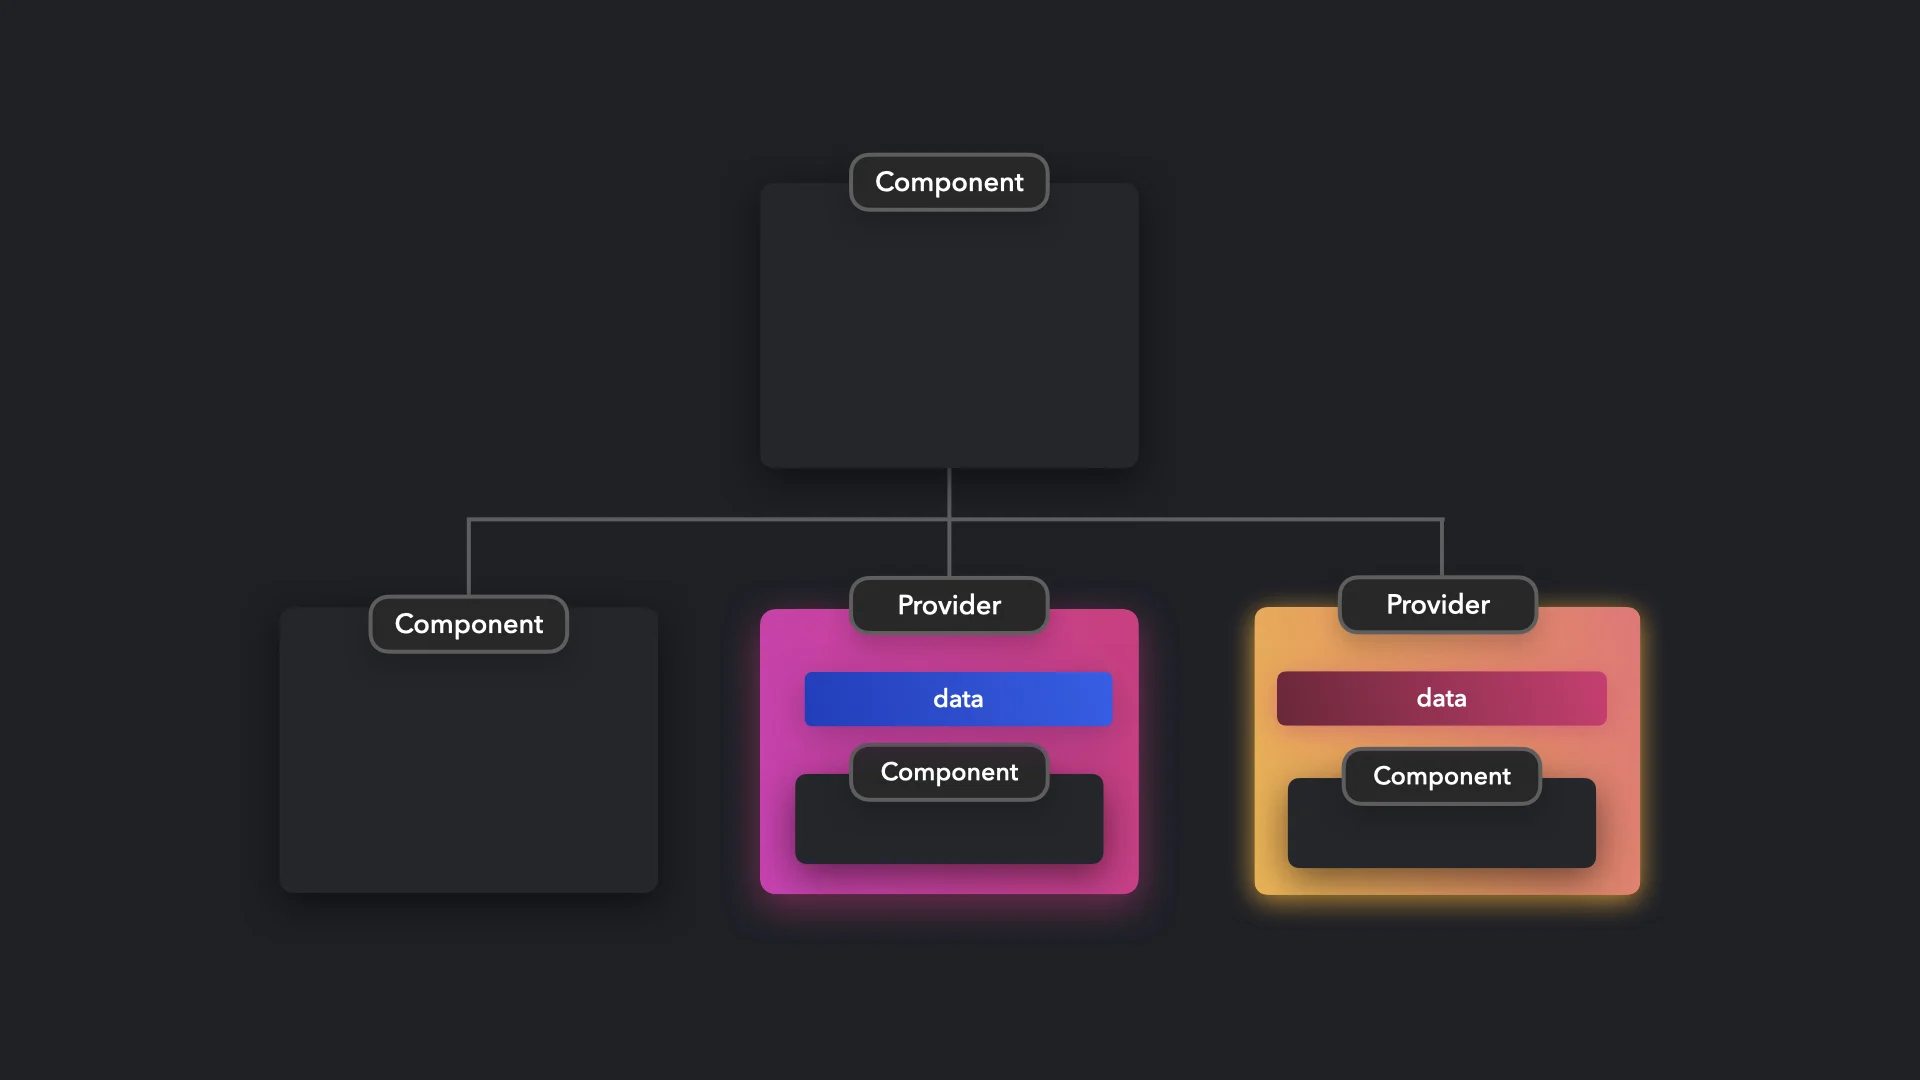Select the Component nested inside pink Provider
This screenshot has width=1920, height=1080.
(949, 772)
